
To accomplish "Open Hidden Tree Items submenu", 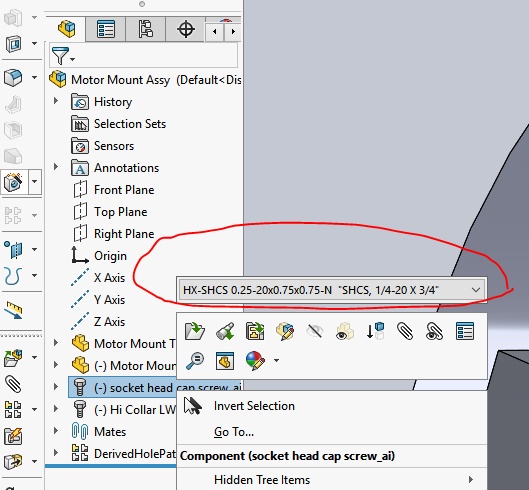I will [x=332, y=480].
